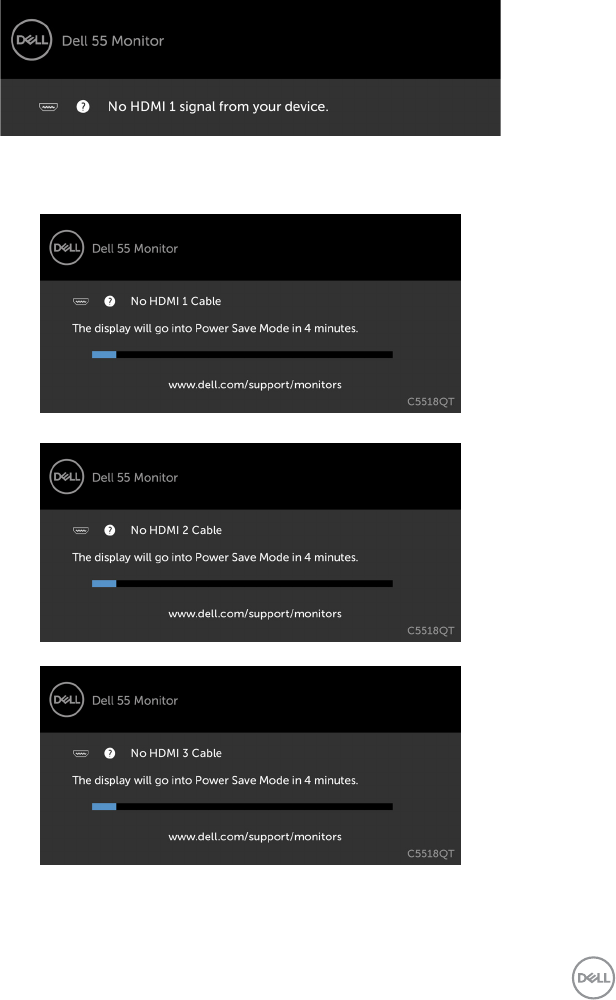Screen dimensions: 616x1000
Task: Click the progress bar in HDMI 2 Cable dialog
Action: click(242, 584)
